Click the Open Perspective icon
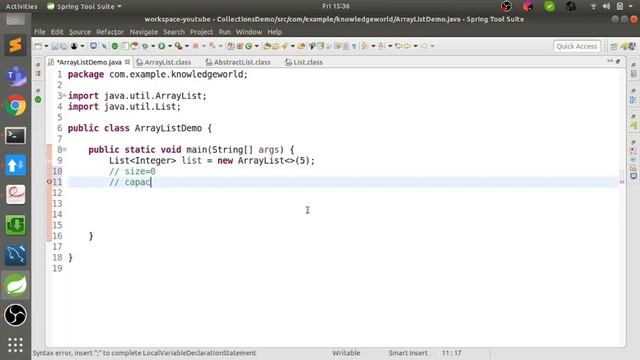Screen dimensions: 640x360 pos(613,47)
